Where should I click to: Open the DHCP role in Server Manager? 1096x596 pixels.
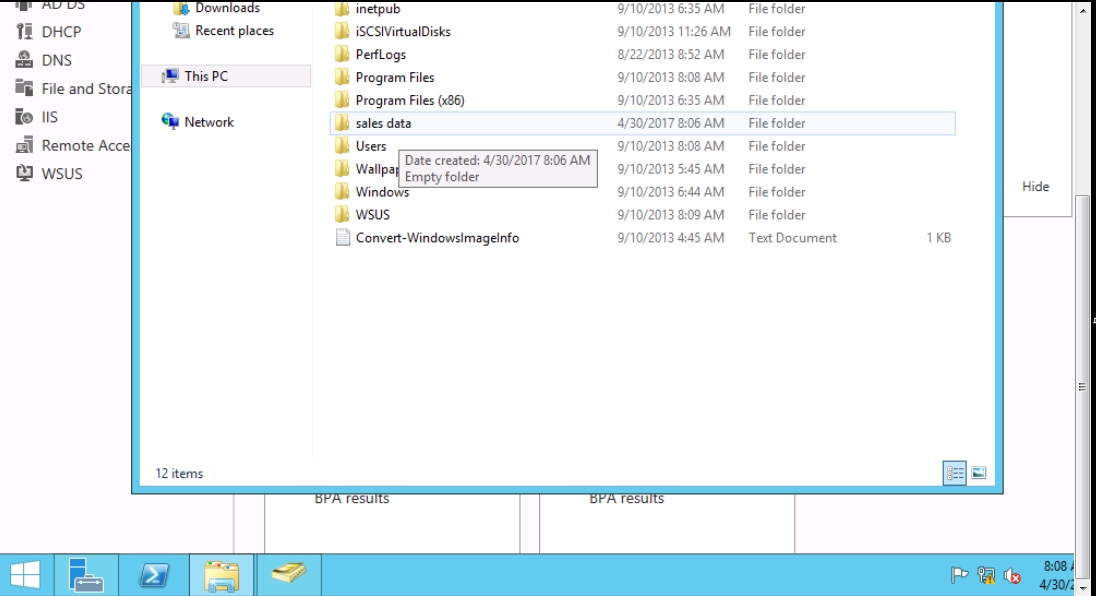61,32
